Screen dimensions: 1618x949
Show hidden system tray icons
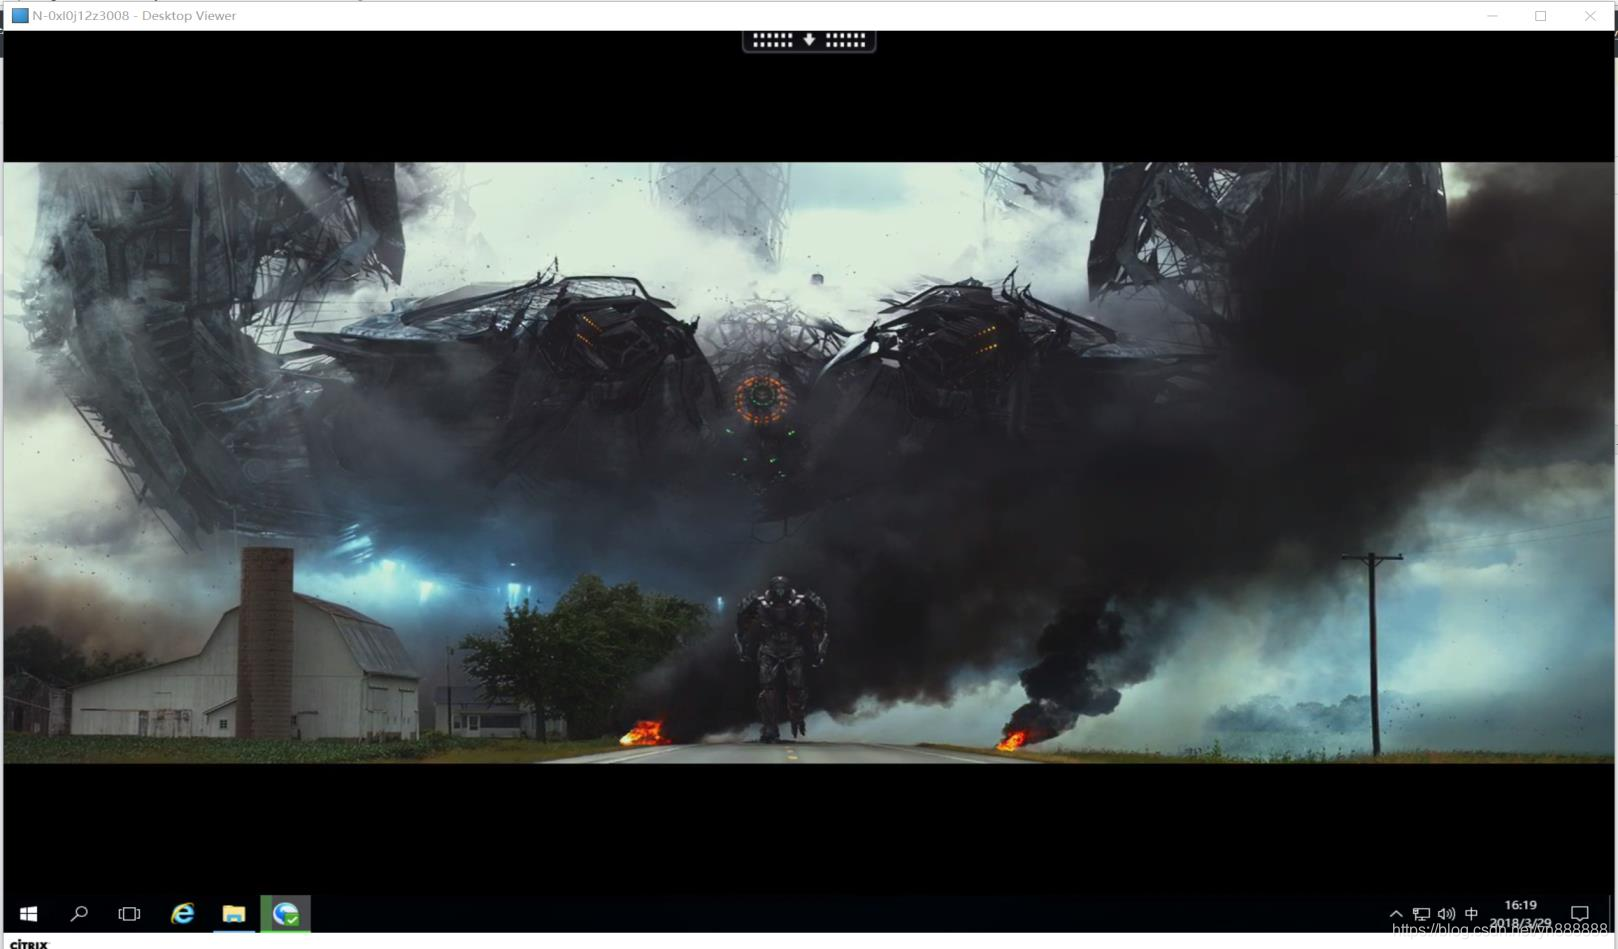1396,914
